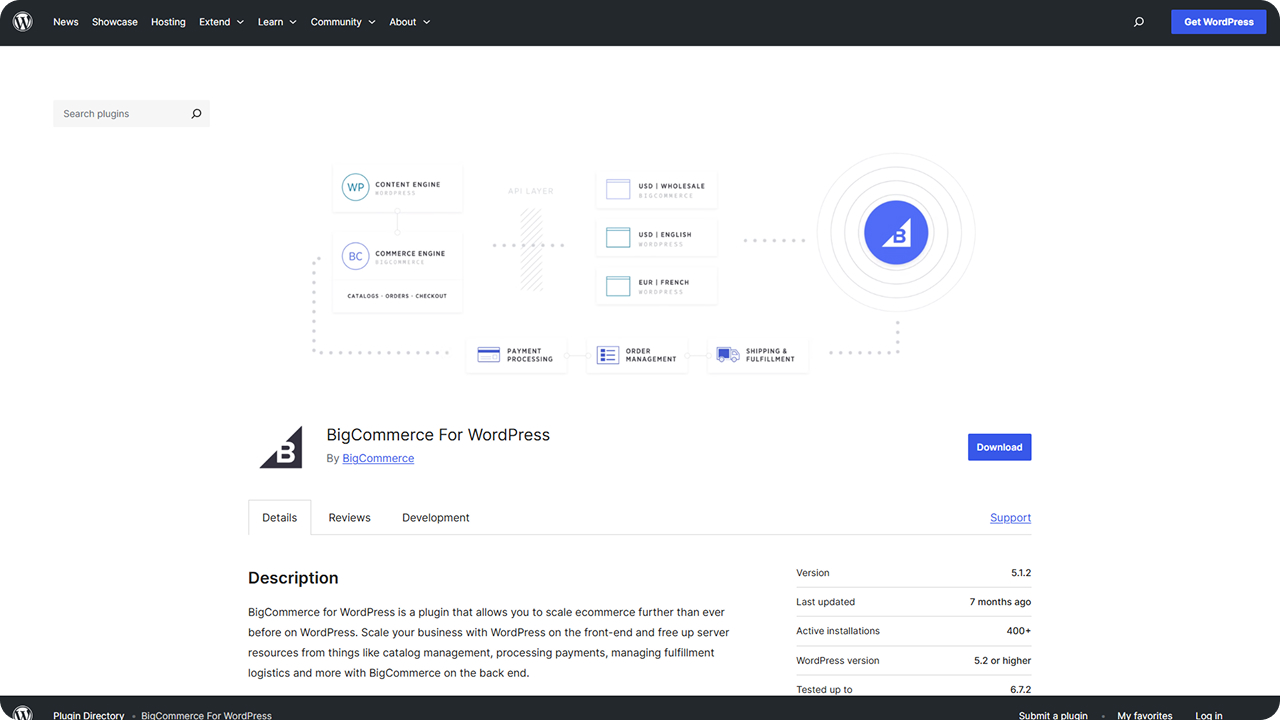Click the BigCommerce For WordPress plugin title
This screenshot has height=720, width=1280.
coord(438,435)
